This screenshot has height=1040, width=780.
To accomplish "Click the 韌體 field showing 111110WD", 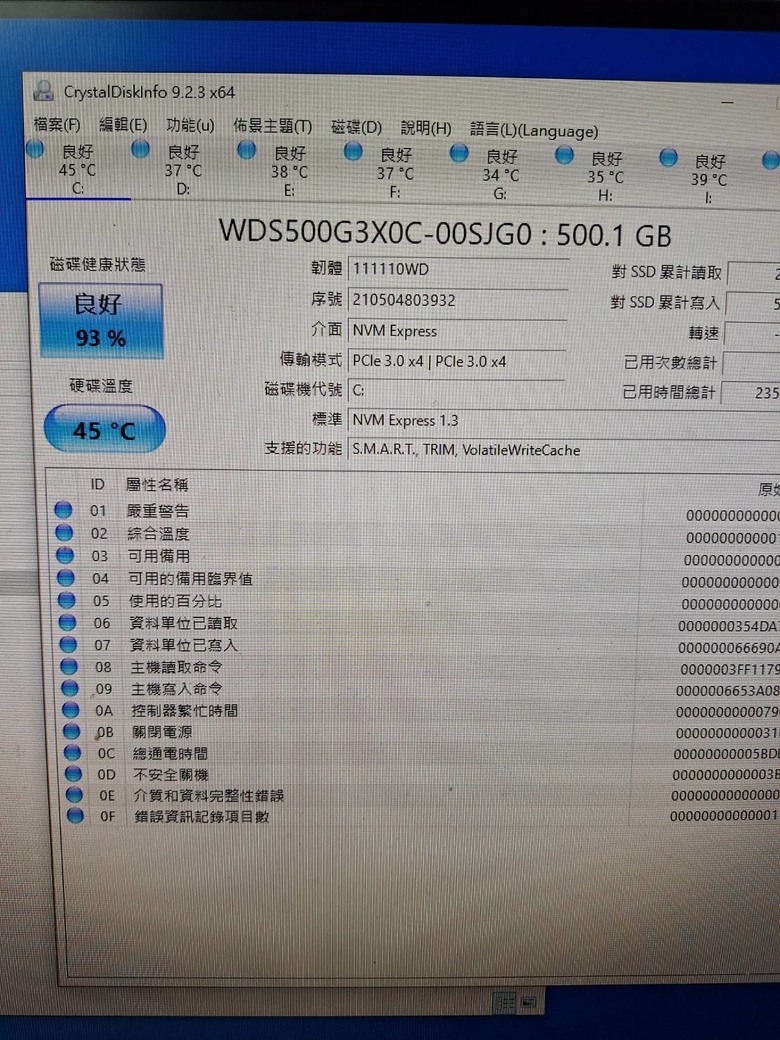I will pos(458,269).
